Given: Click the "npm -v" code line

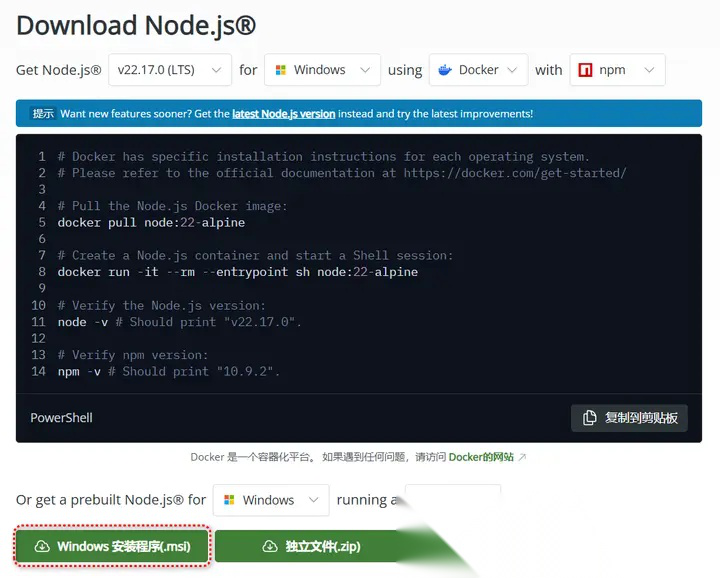Looking at the screenshot, I should [169, 371].
